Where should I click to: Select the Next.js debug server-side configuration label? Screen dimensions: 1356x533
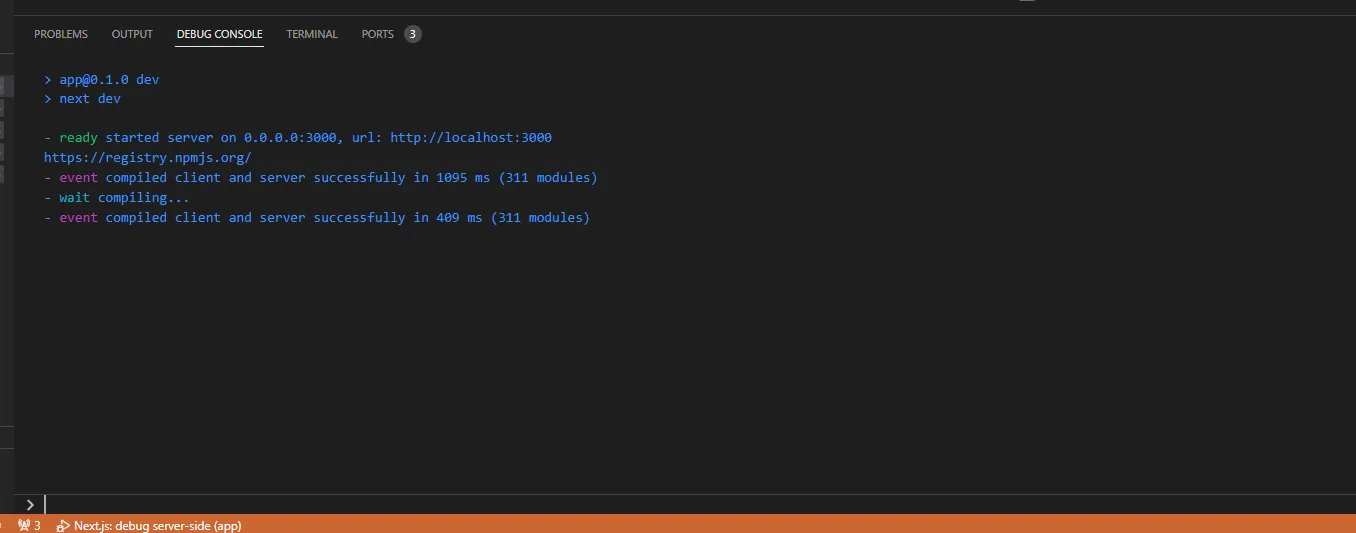(157, 525)
